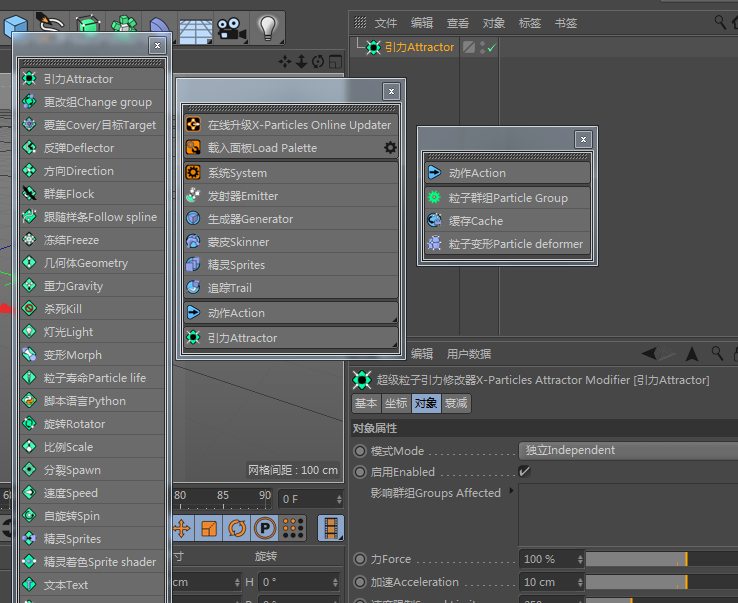
Task: Open the 编辑 menu in object manager
Action: [422, 23]
